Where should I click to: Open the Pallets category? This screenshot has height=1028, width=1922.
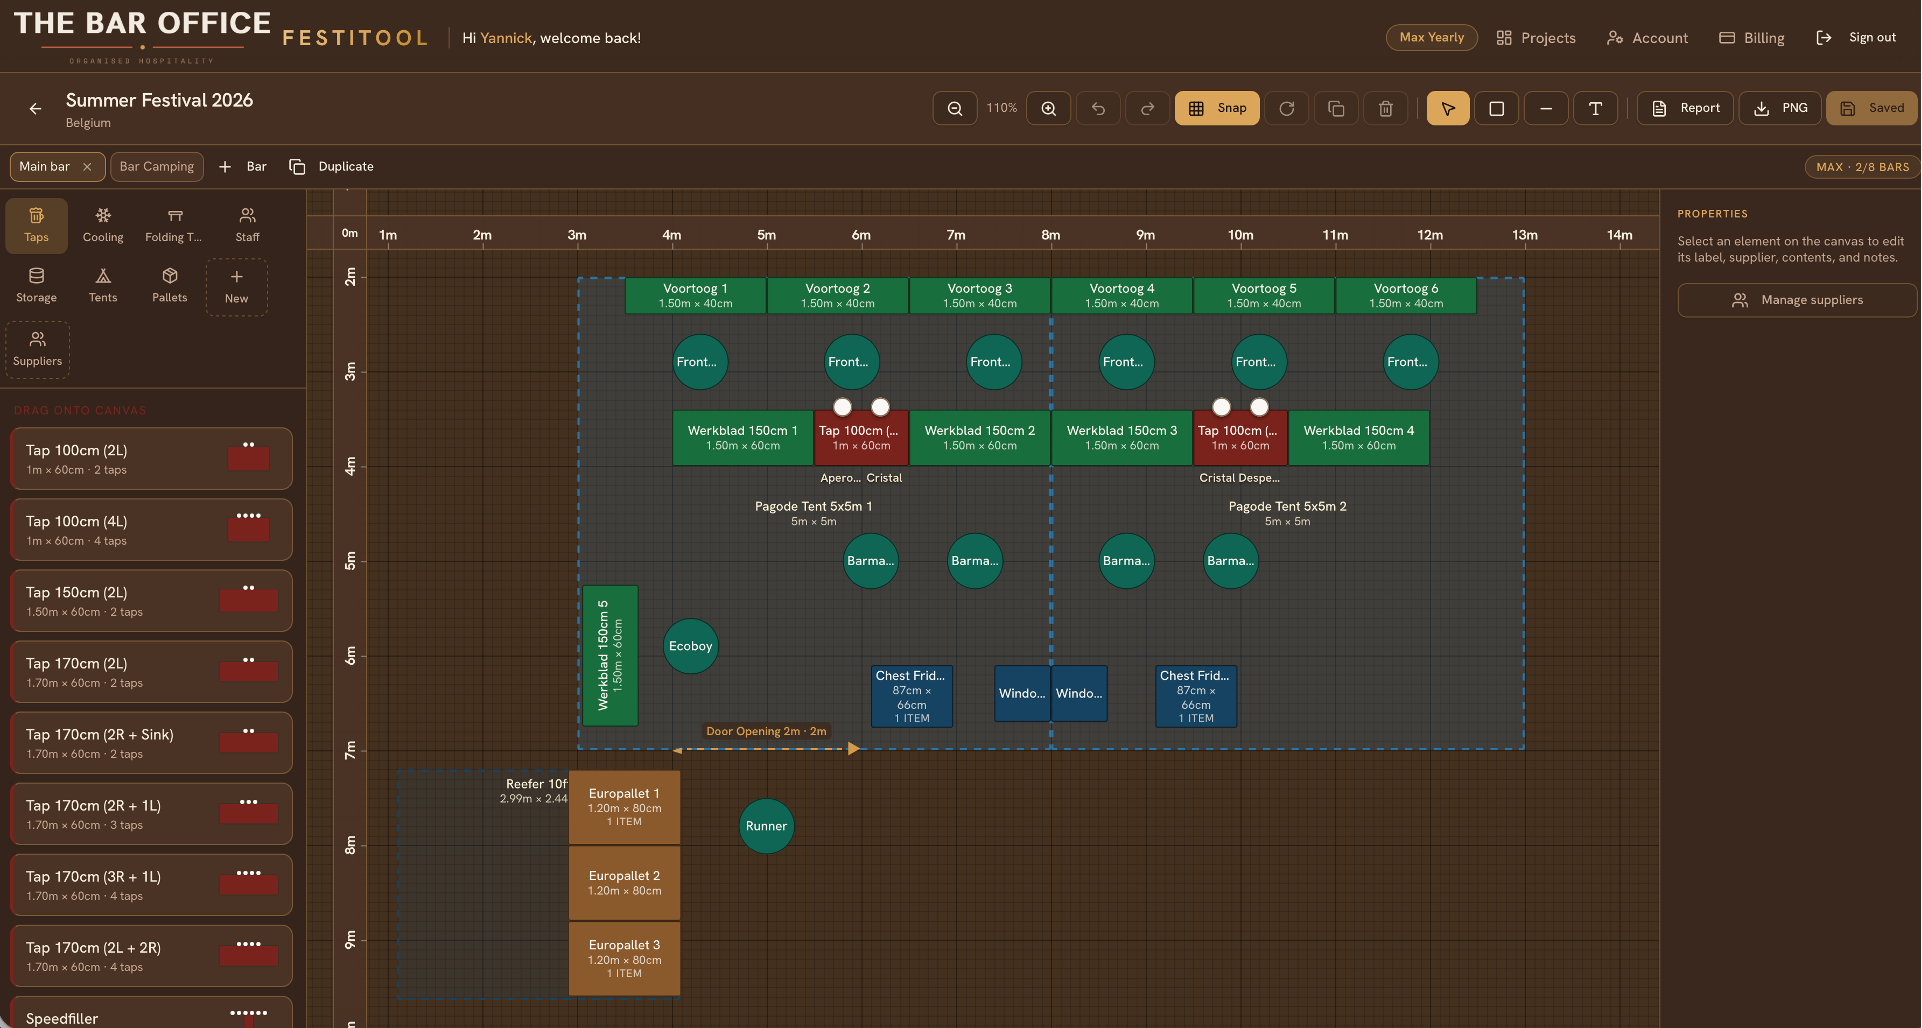click(x=170, y=285)
